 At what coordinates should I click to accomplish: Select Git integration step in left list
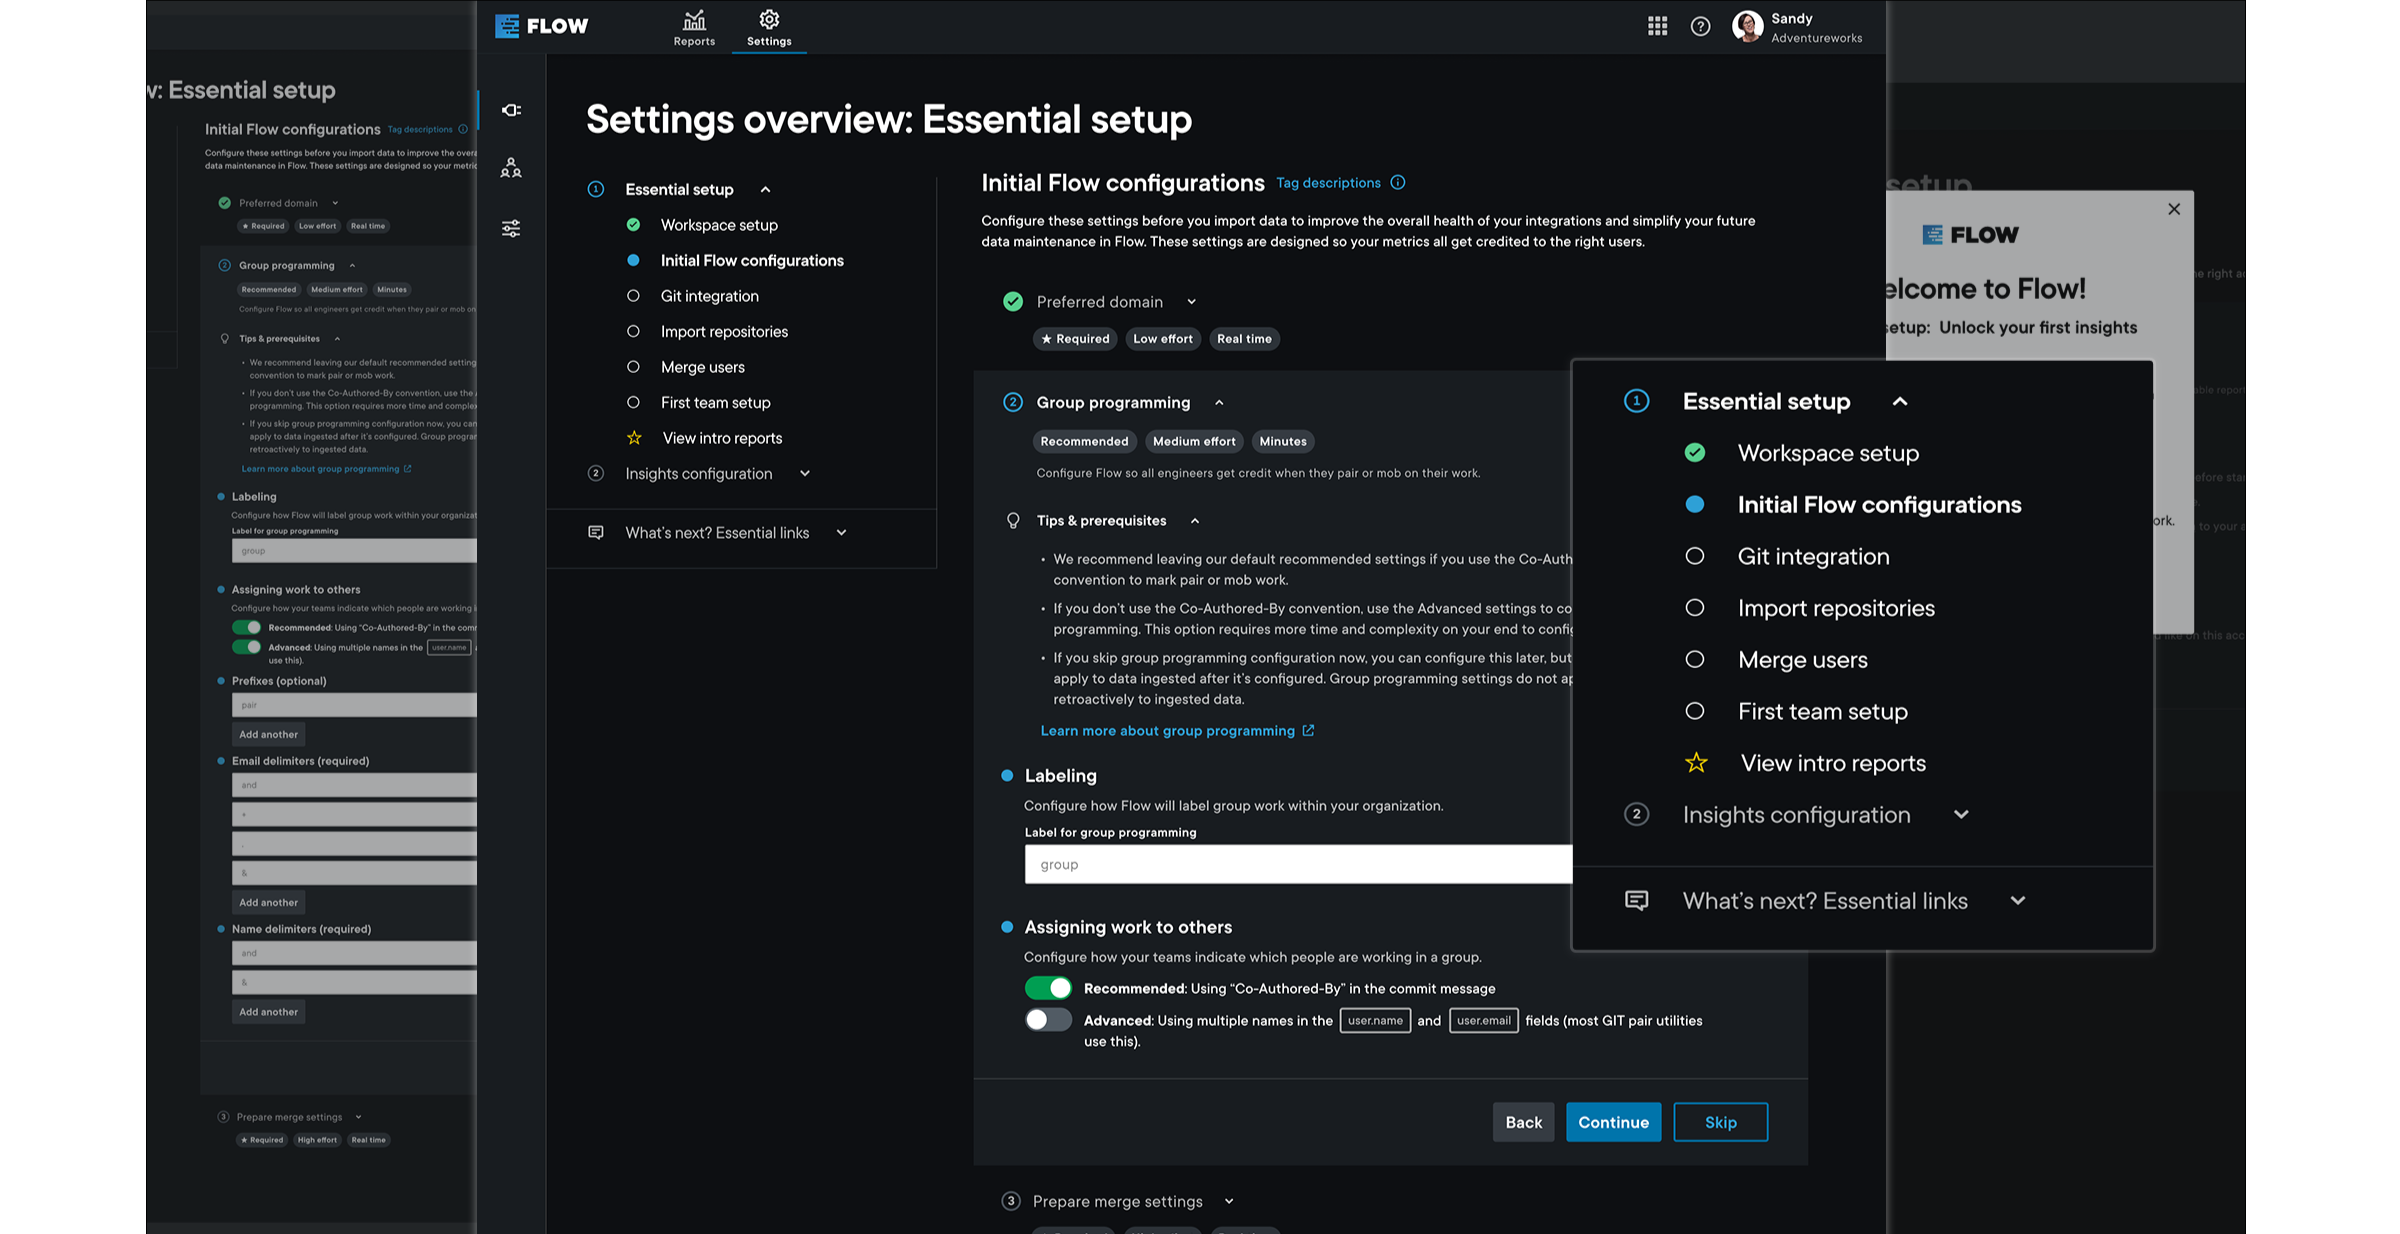pos(709,296)
